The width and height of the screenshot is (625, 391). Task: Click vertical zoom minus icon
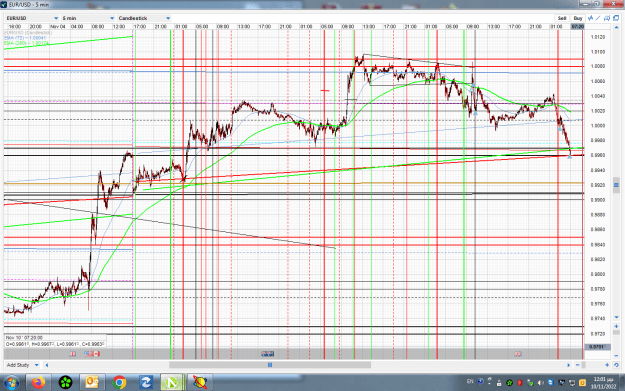pos(616,356)
